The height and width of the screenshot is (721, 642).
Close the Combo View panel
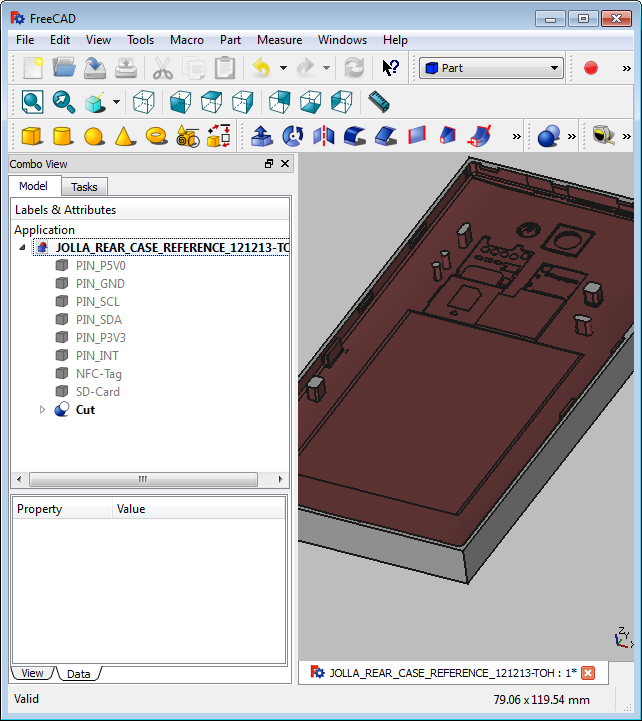285,164
